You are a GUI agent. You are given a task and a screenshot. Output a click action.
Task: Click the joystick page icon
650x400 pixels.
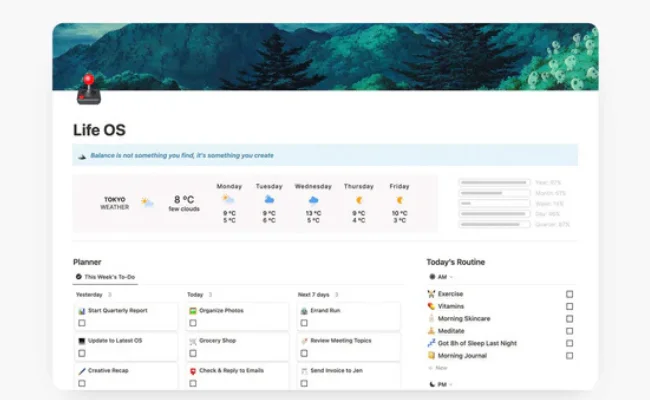89,89
